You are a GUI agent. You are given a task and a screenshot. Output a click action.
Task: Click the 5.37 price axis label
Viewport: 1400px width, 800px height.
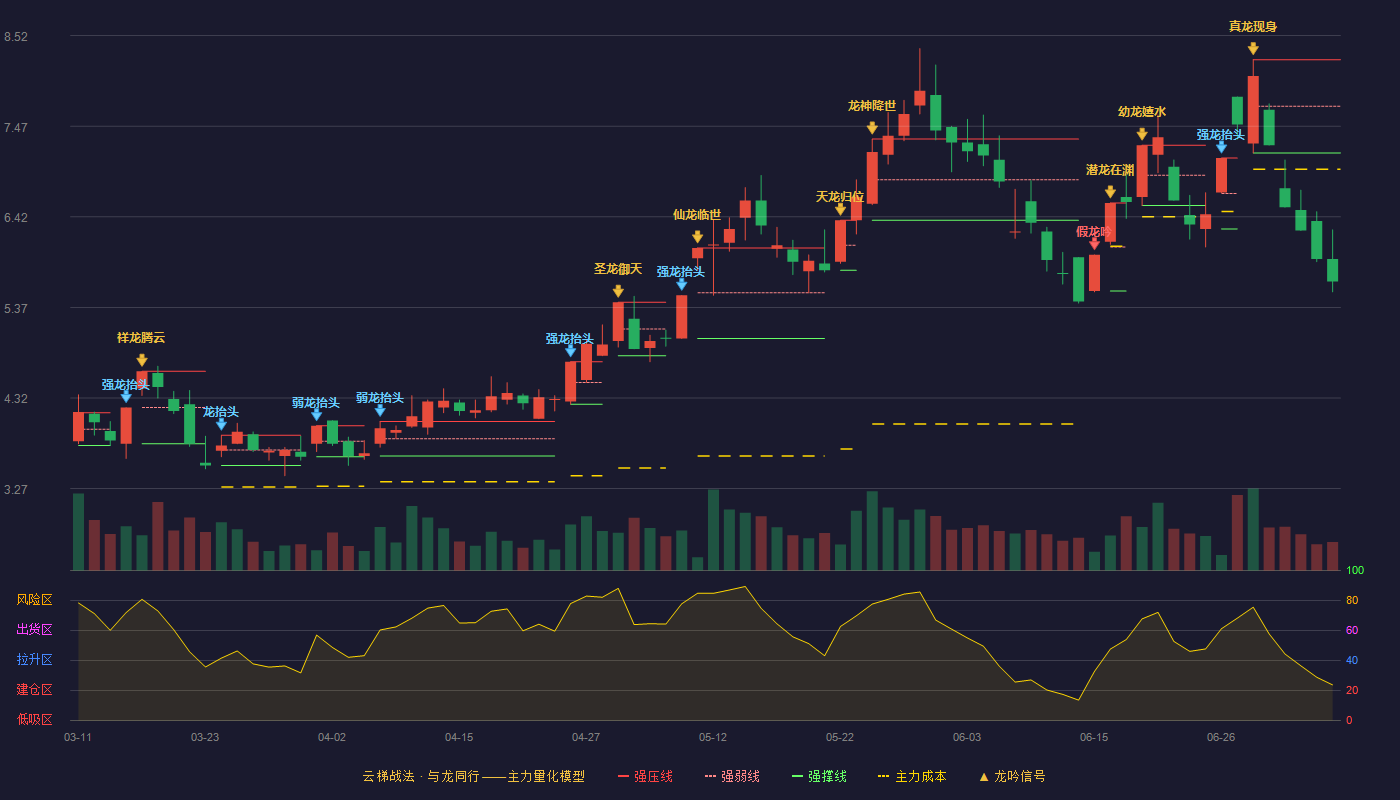(16, 309)
